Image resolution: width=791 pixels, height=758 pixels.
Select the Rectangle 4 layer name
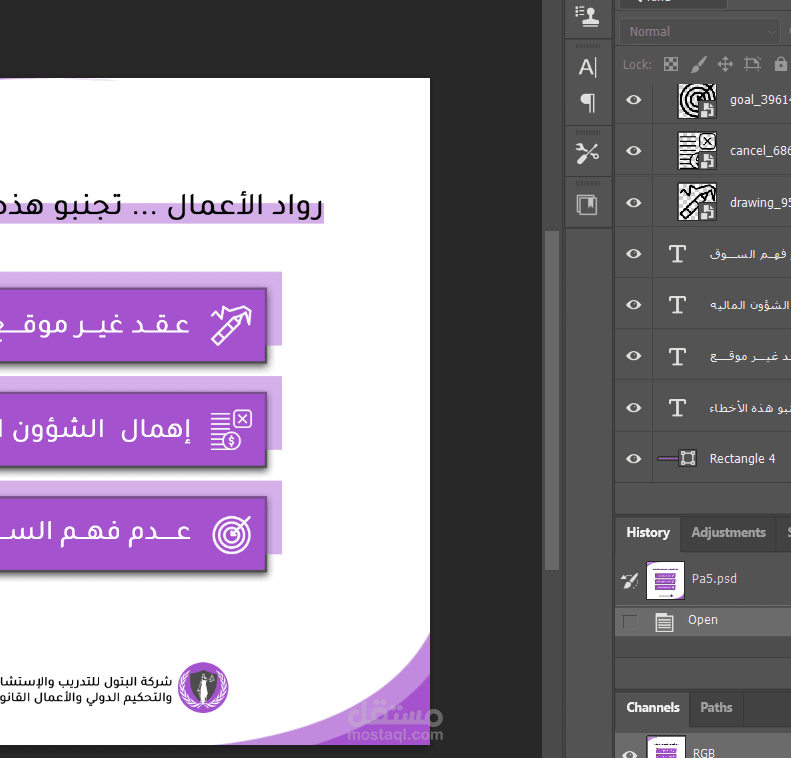742,458
